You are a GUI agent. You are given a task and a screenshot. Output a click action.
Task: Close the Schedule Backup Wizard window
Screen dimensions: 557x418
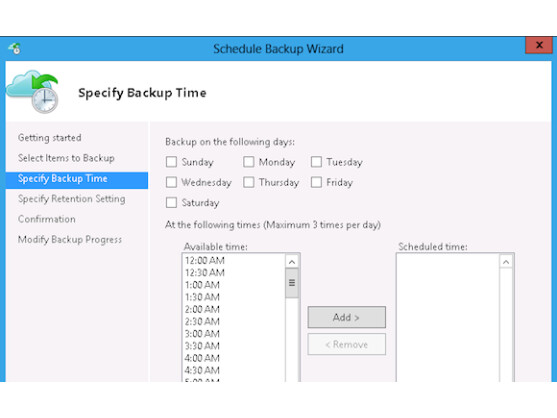539,45
